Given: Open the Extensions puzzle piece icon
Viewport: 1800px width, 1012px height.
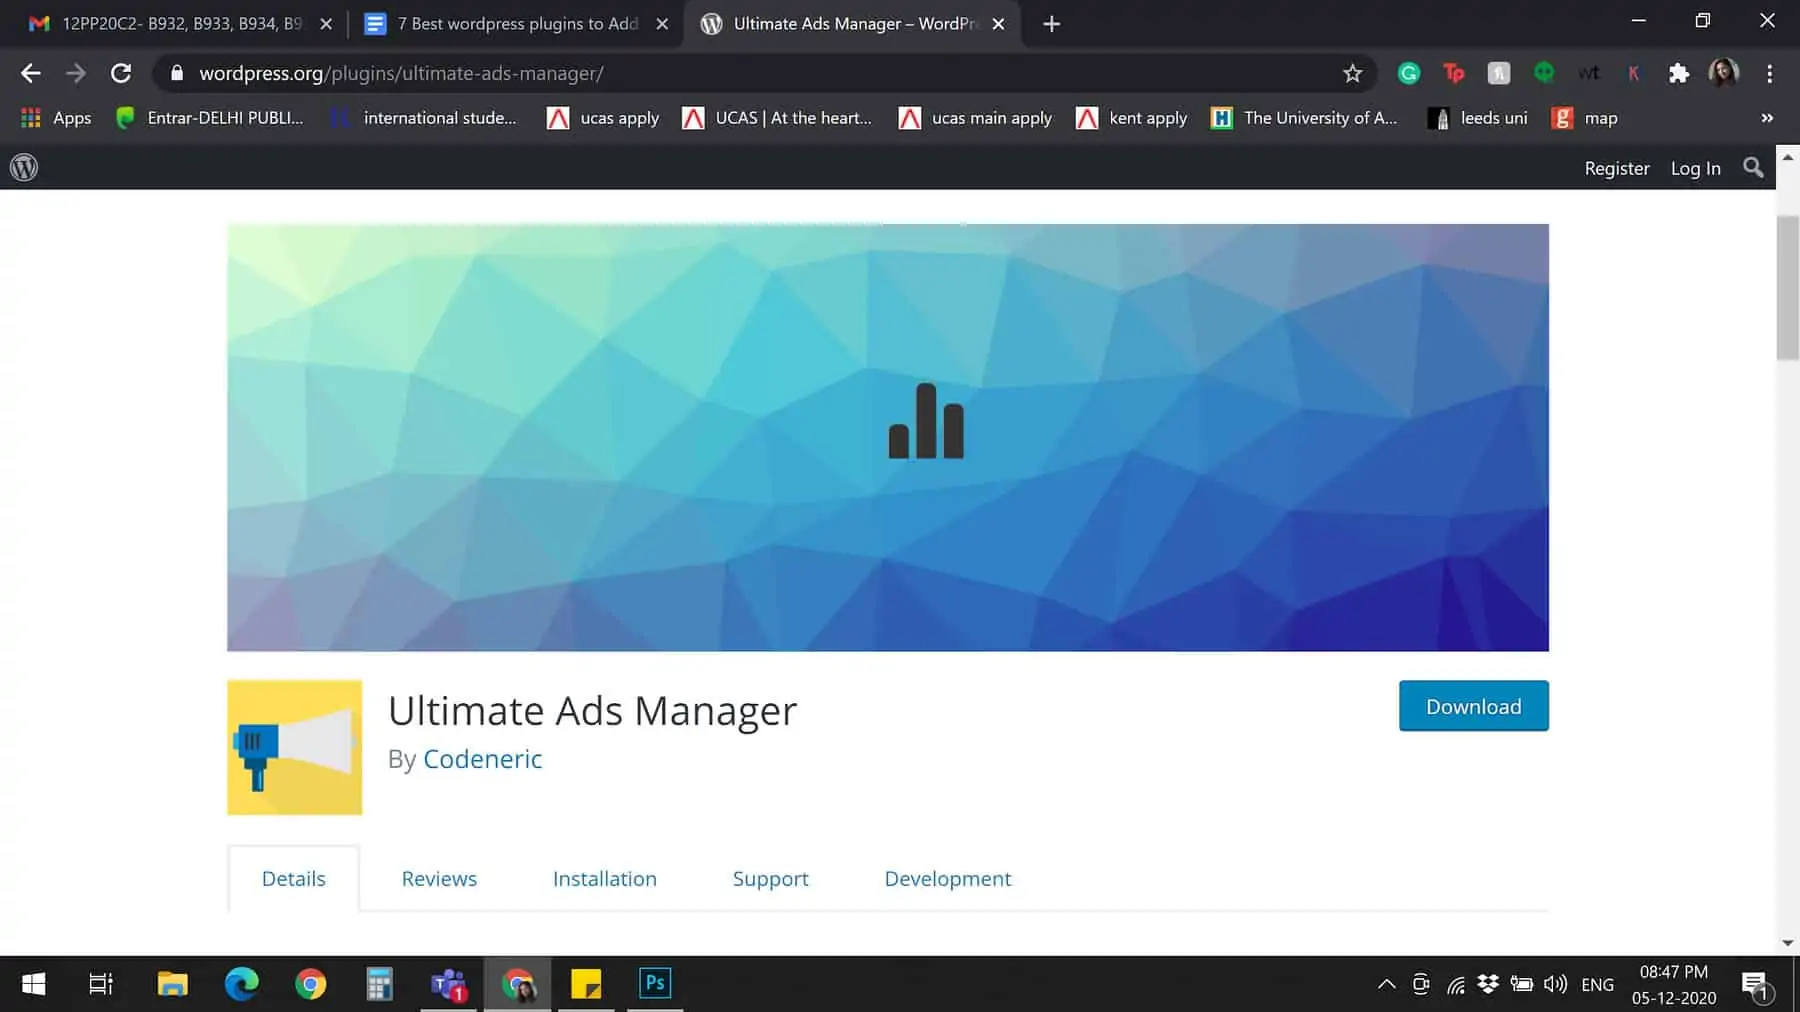Looking at the screenshot, I should click(1679, 73).
